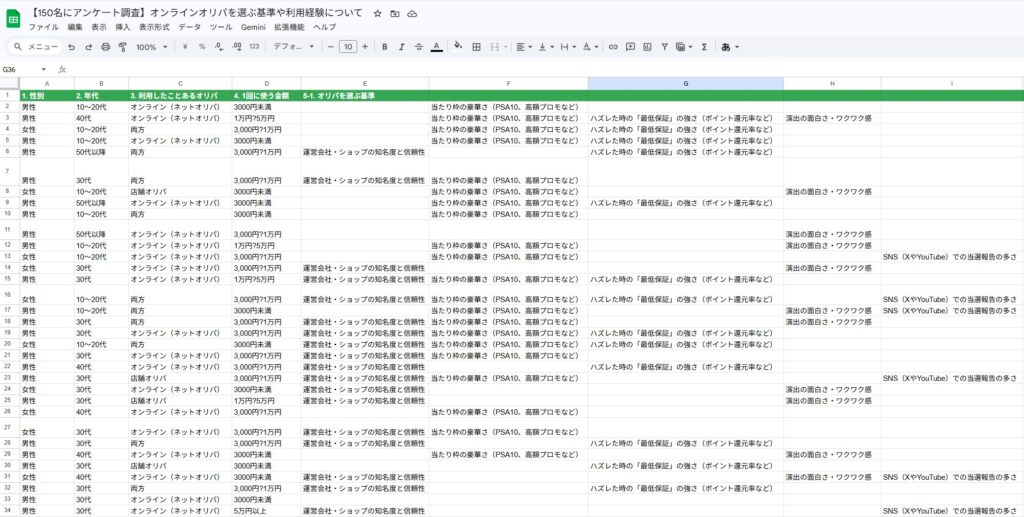This screenshot has height=517, width=1024.
Task: Open the 100% zoom dropdown
Action: pyautogui.click(x=152, y=47)
